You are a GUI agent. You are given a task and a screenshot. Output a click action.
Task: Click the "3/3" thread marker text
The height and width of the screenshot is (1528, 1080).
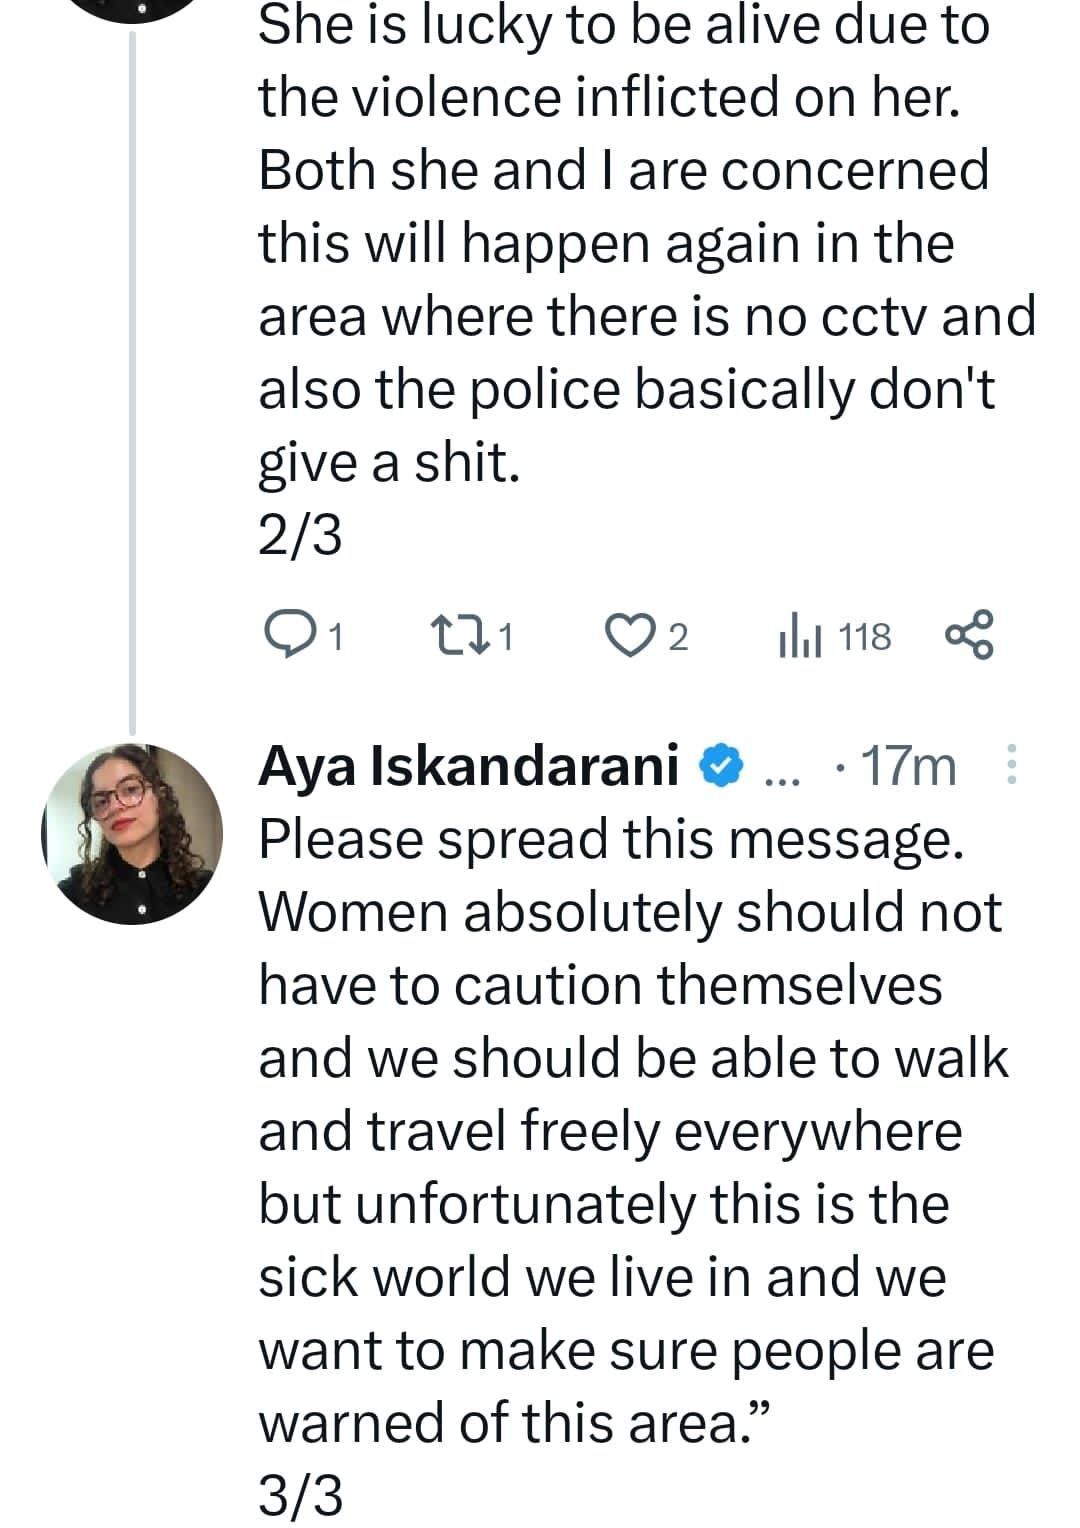pos(300,1497)
